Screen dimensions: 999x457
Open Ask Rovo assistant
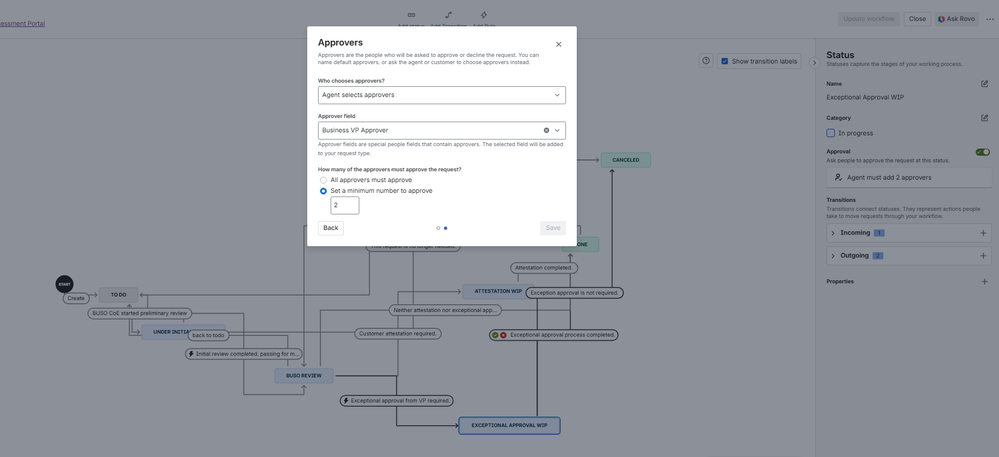(x=956, y=19)
